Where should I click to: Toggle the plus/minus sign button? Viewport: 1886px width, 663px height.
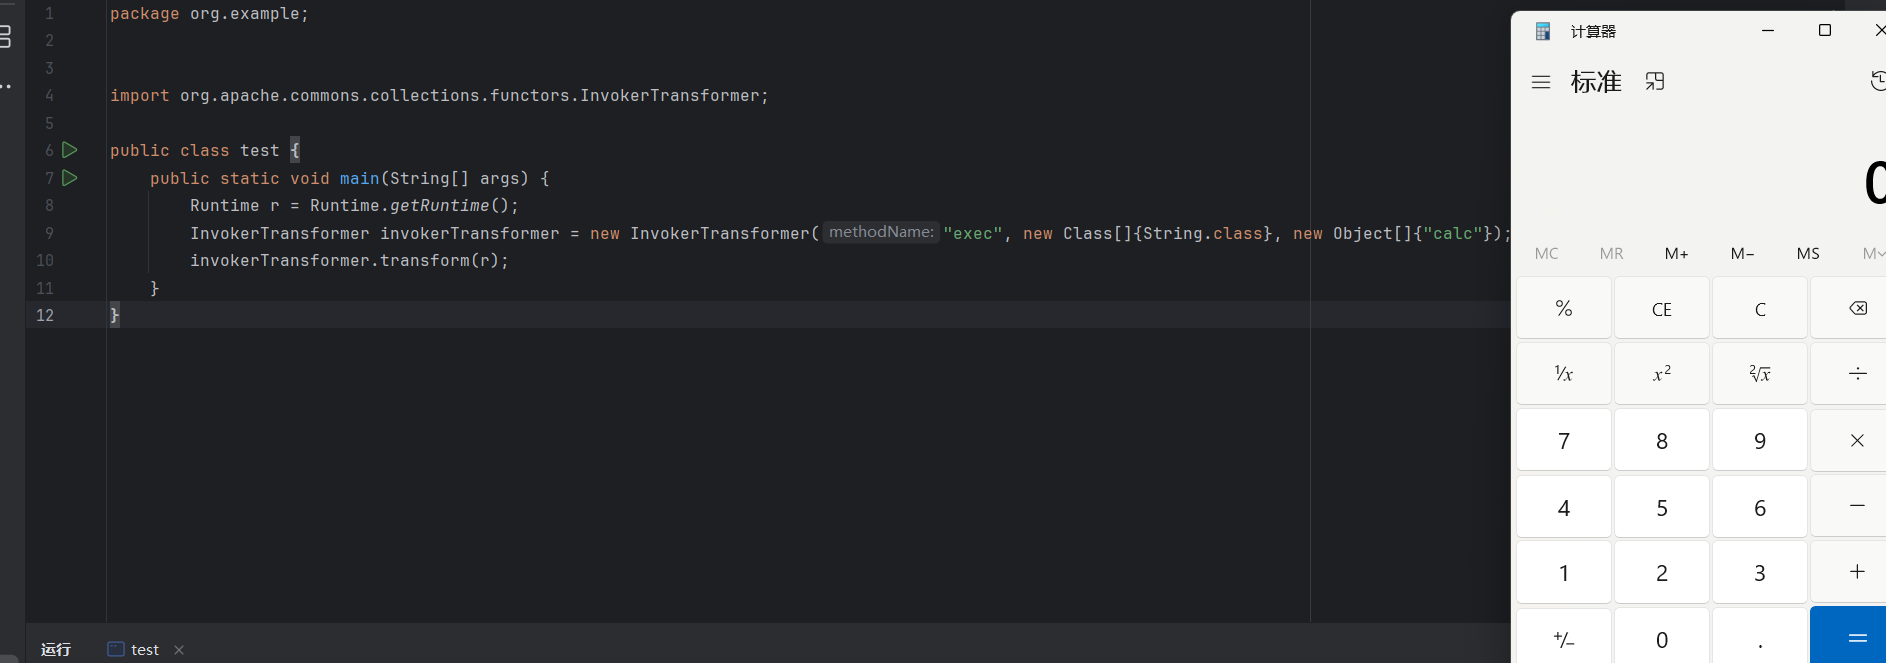[x=1563, y=639]
